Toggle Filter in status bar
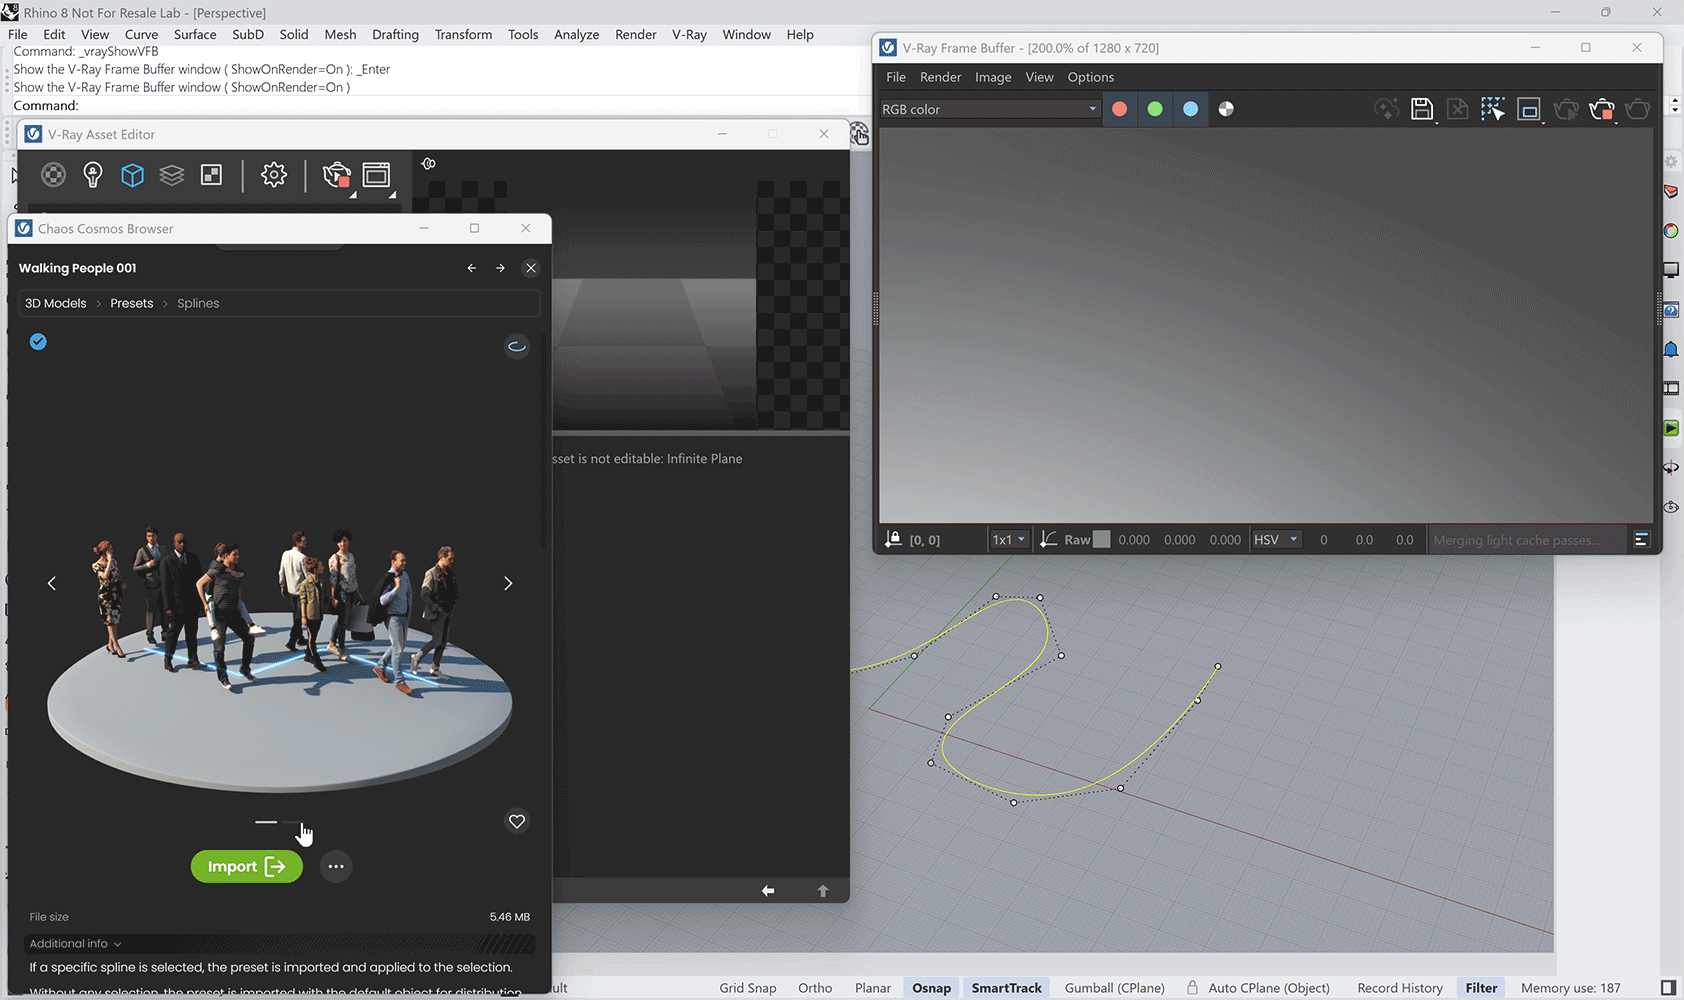The image size is (1684, 1000). pos(1481,988)
